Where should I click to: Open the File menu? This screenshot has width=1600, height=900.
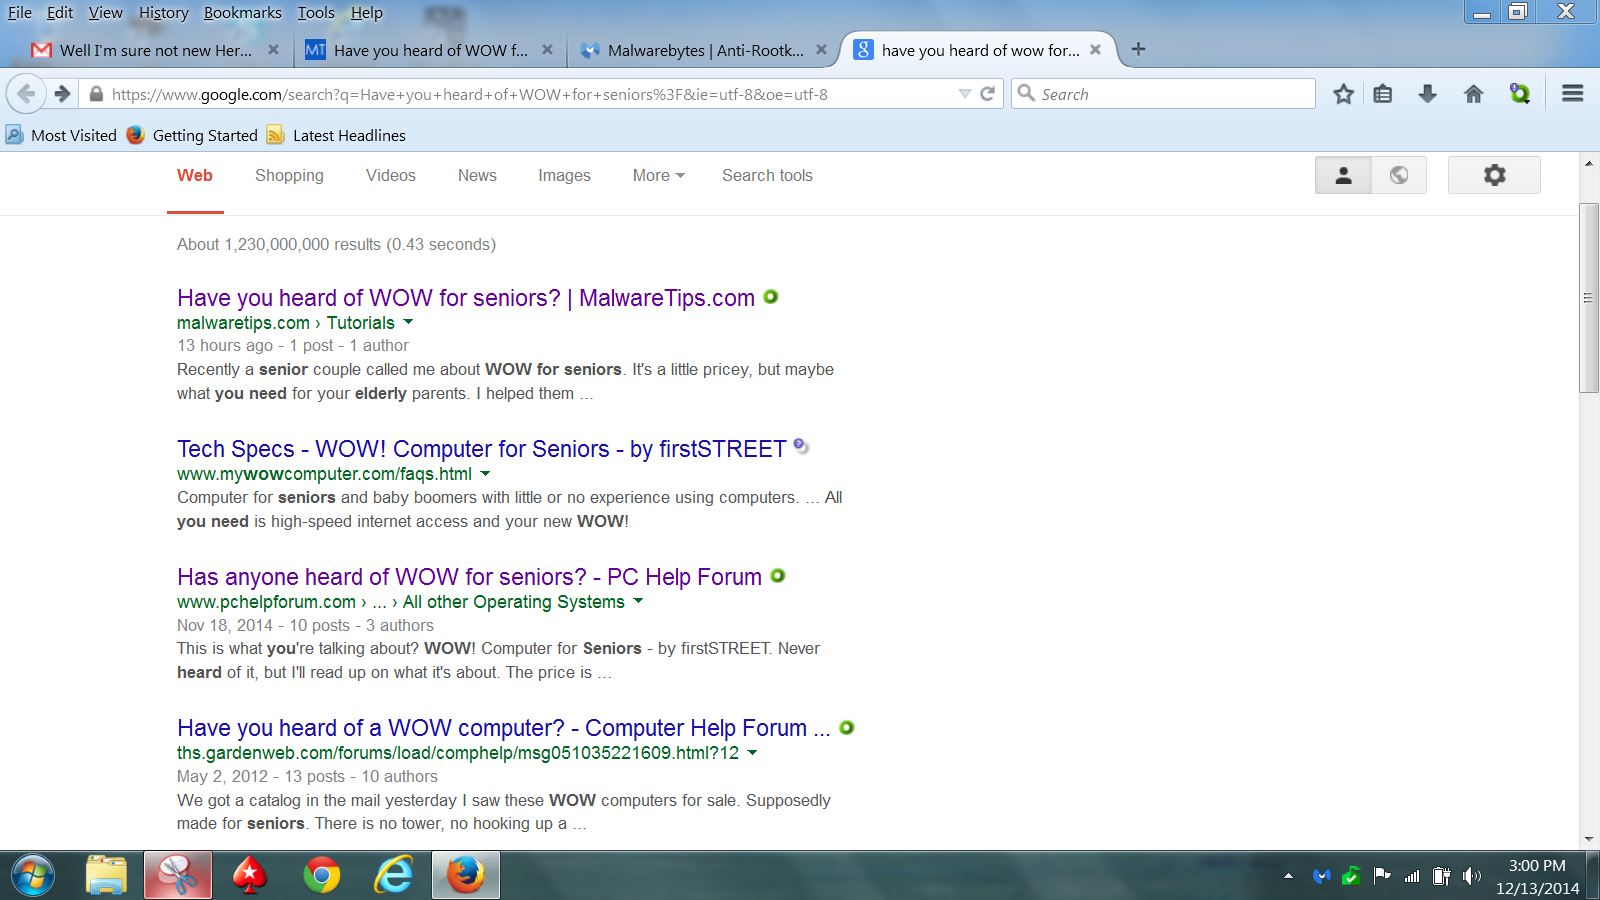pyautogui.click(x=20, y=13)
